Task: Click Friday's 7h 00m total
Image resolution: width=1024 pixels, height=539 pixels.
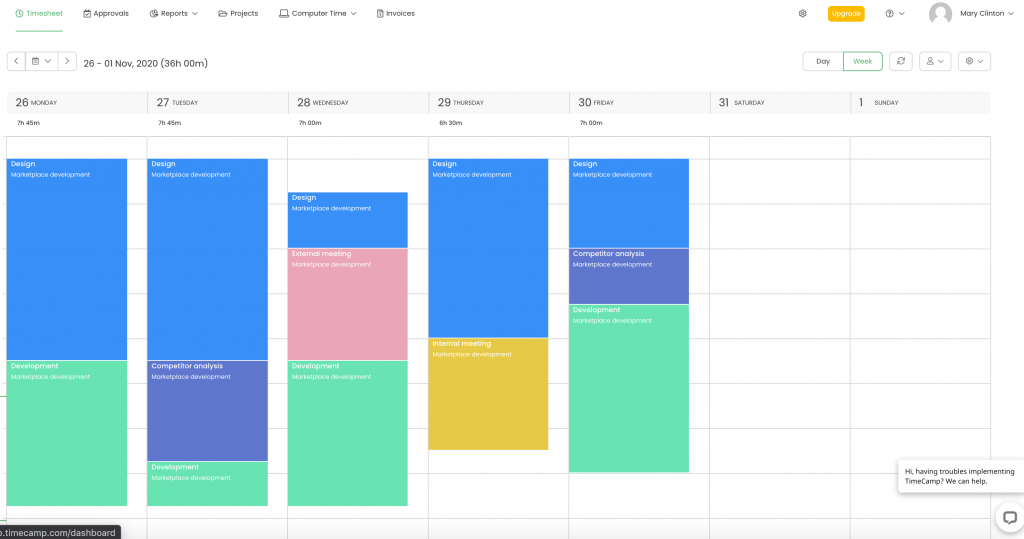Action: (591, 123)
